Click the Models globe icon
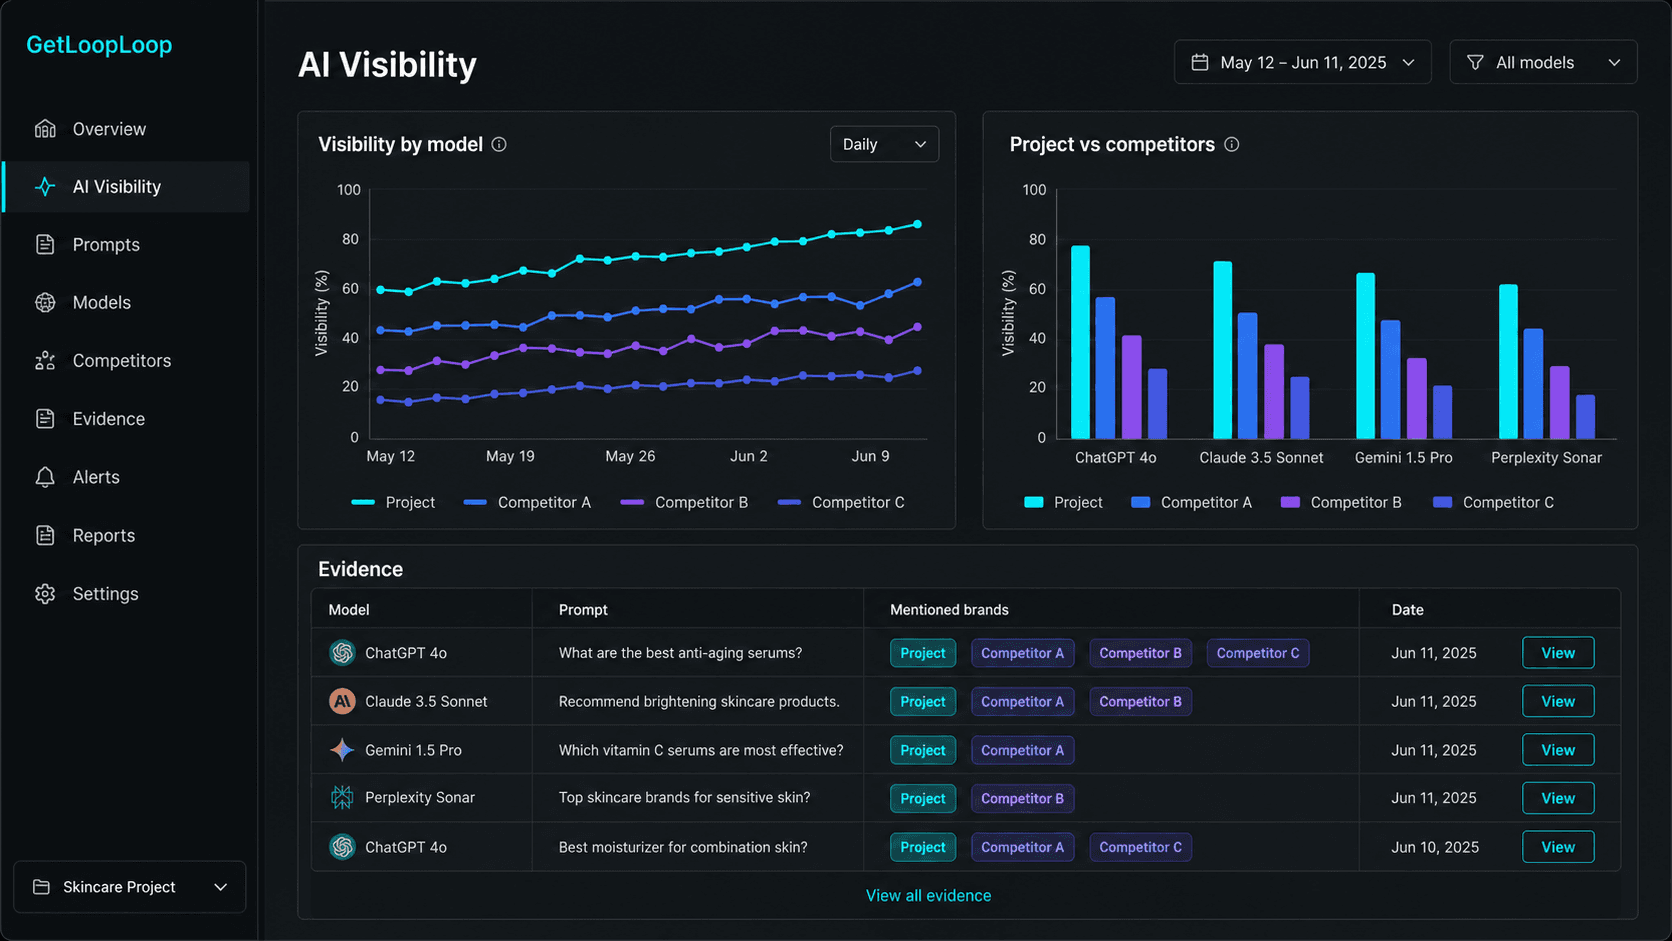This screenshot has width=1672, height=941. [x=45, y=303]
